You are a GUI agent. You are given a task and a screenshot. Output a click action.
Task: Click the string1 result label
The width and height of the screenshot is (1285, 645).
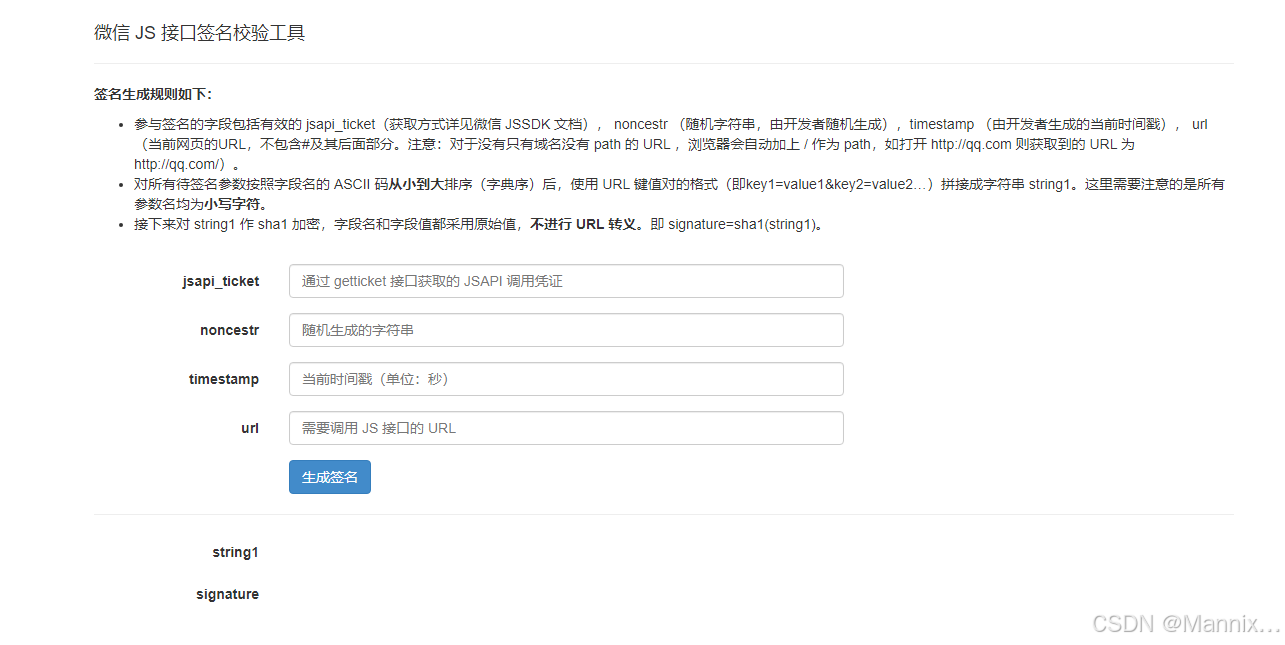tap(235, 552)
